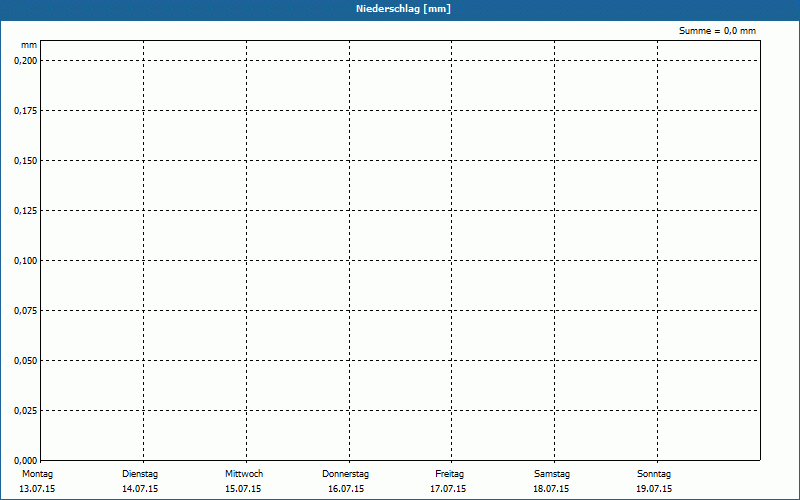
Task: Click the 15.07.15 date label
Action: point(243,489)
